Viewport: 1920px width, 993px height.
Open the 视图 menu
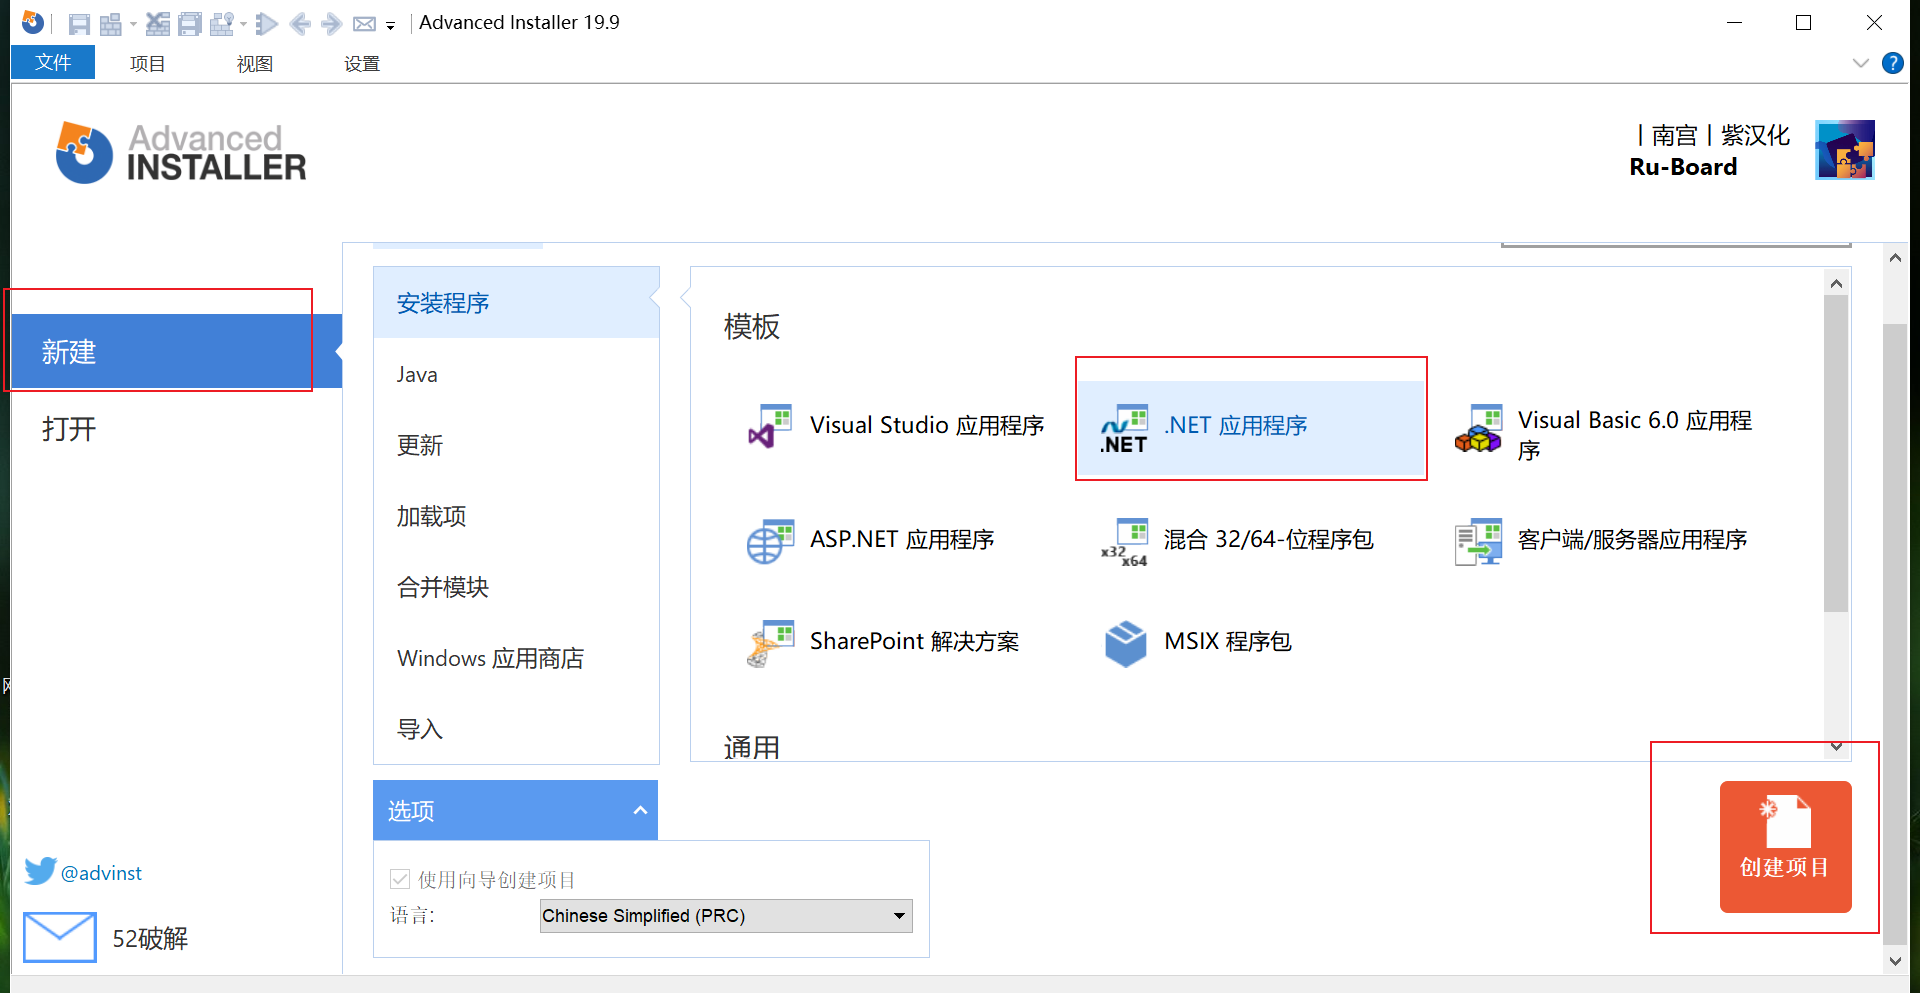point(254,64)
